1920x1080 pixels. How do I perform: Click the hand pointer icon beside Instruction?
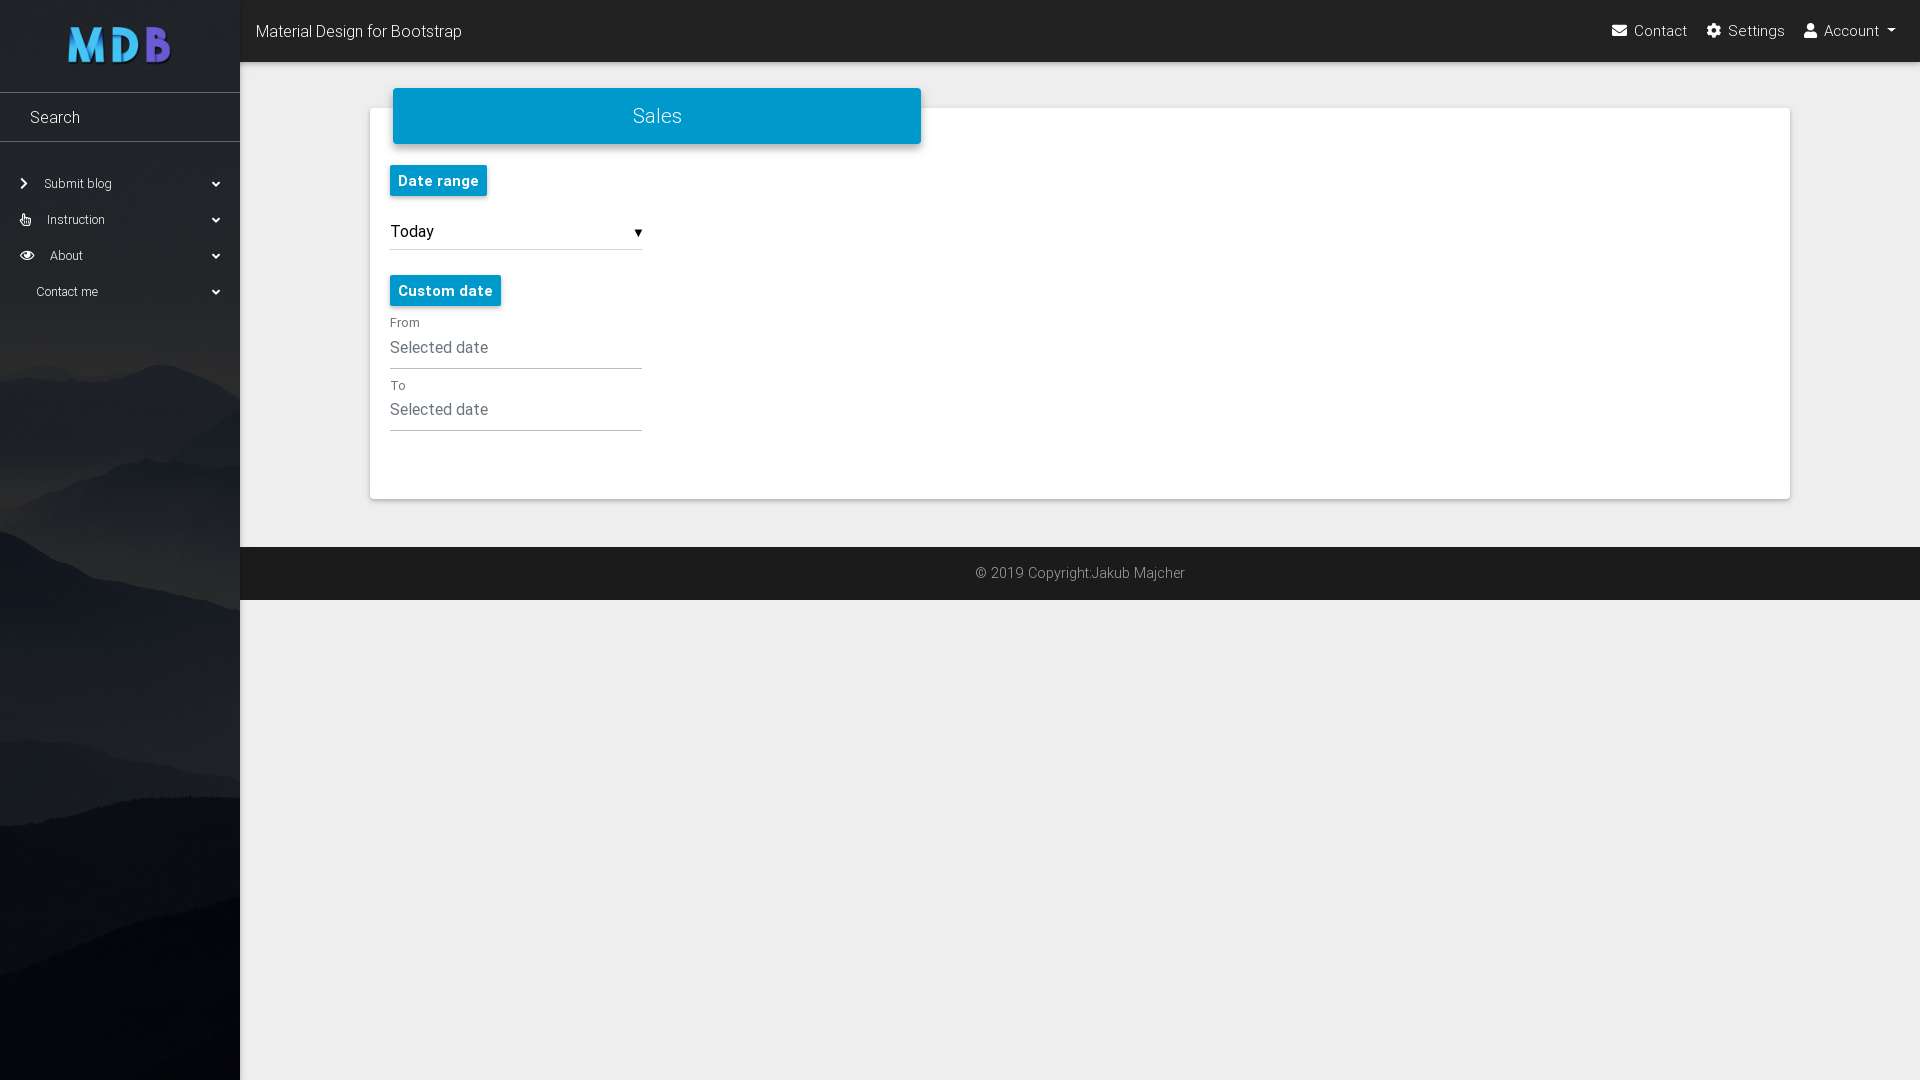(x=26, y=220)
